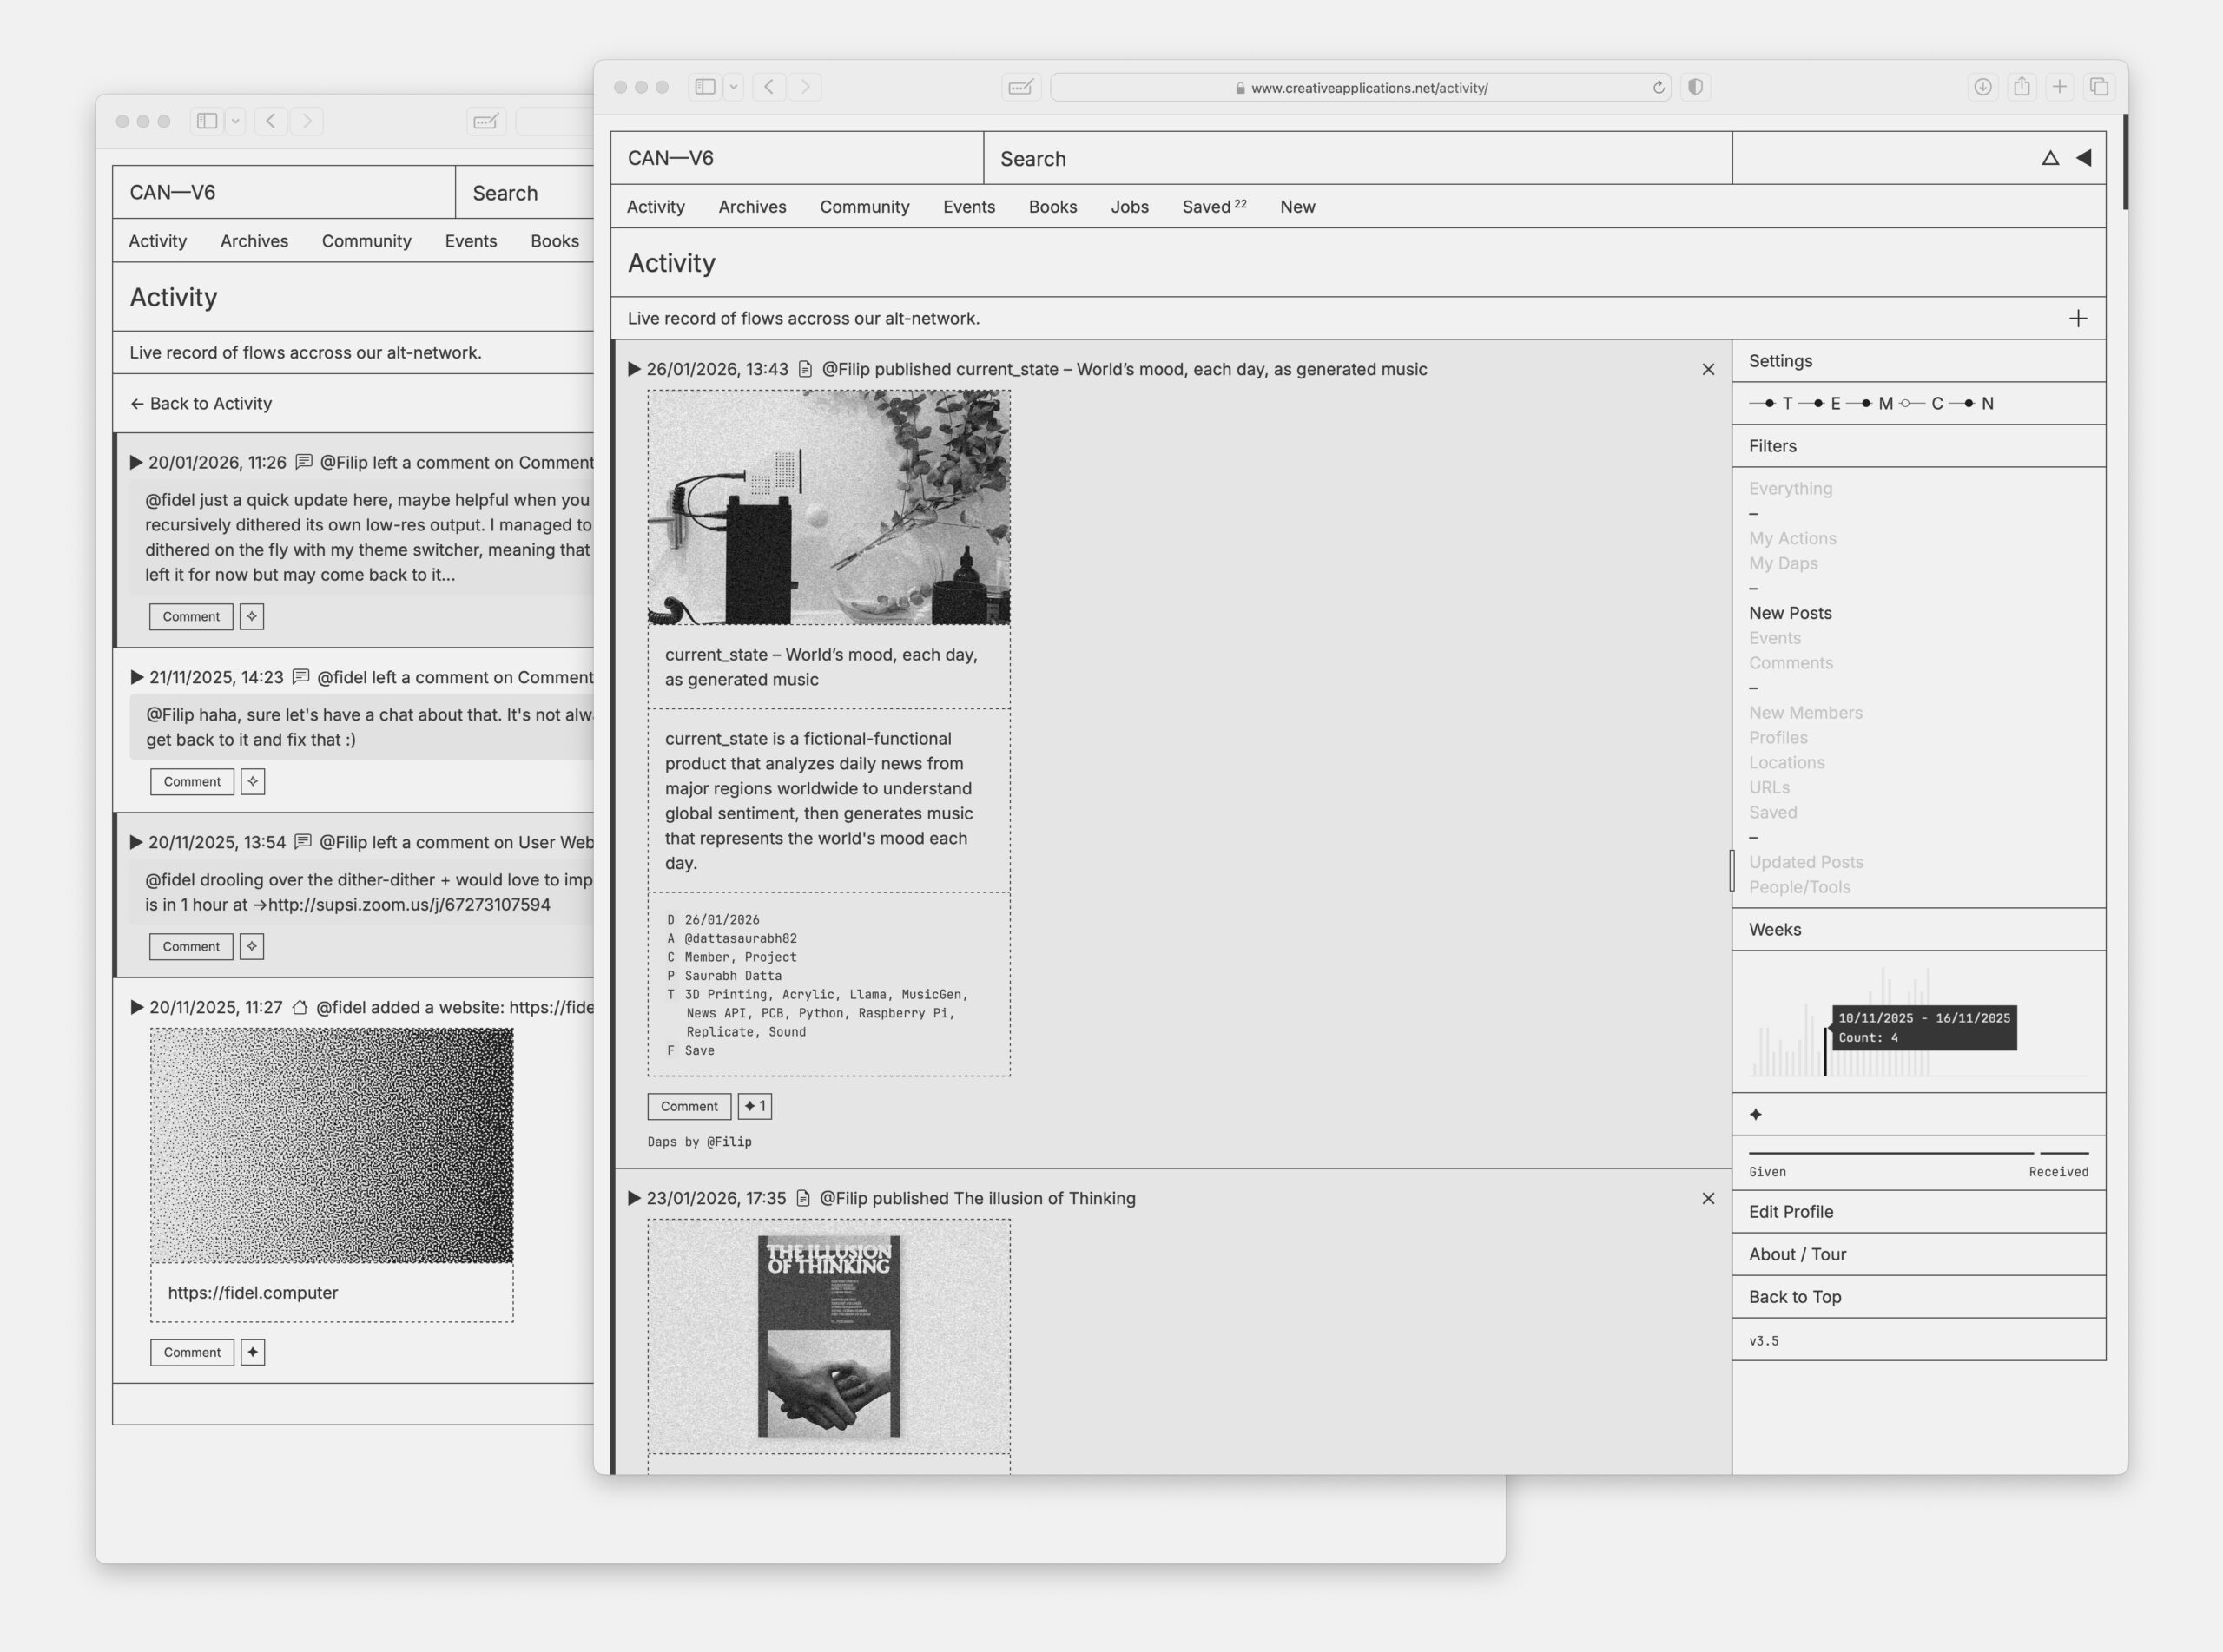Click the privacy shield icon beside the address bar

pos(1696,87)
